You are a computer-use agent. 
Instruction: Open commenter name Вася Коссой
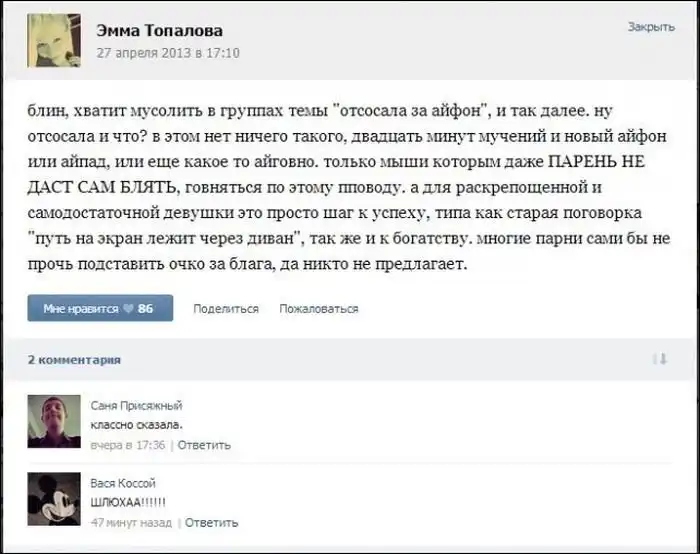point(123,483)
